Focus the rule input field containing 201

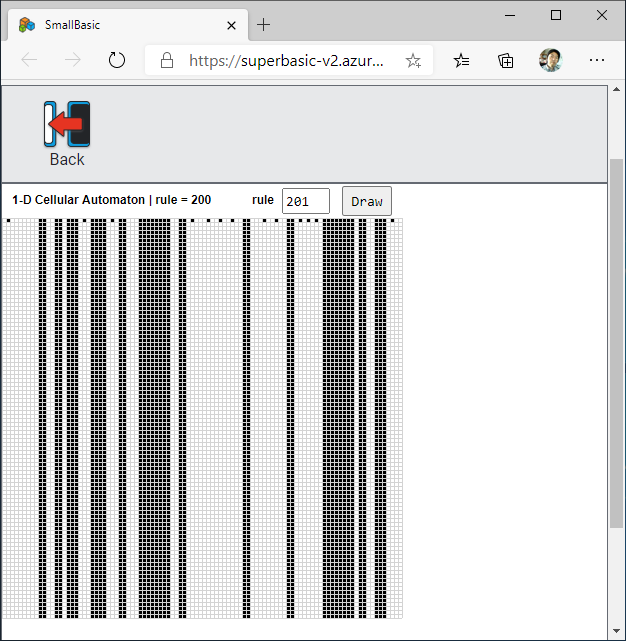pyautogui.click(x=306, y=201)
